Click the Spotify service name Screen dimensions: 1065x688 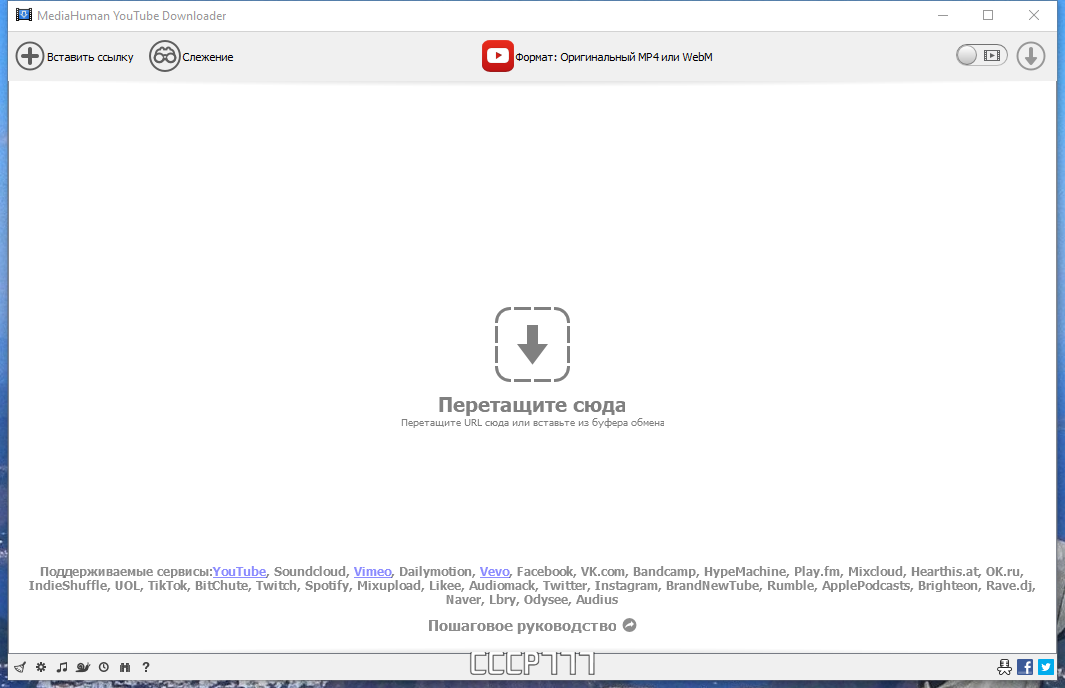click(327, 585)
